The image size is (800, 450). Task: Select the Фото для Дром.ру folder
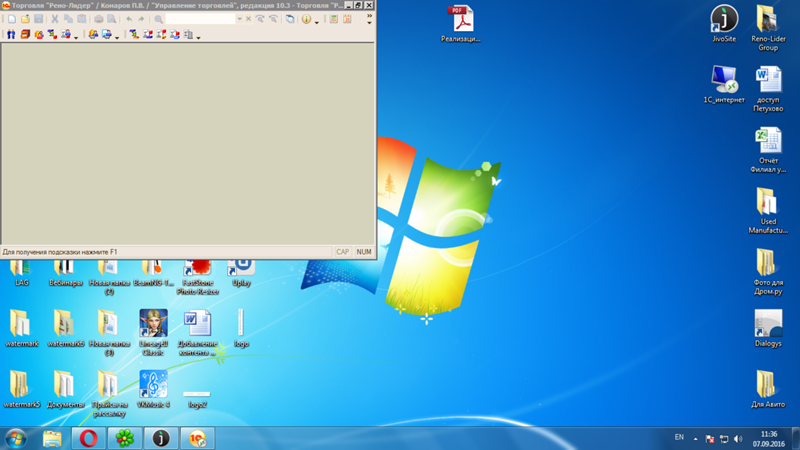pyautogui.click(x=768, y=271)
